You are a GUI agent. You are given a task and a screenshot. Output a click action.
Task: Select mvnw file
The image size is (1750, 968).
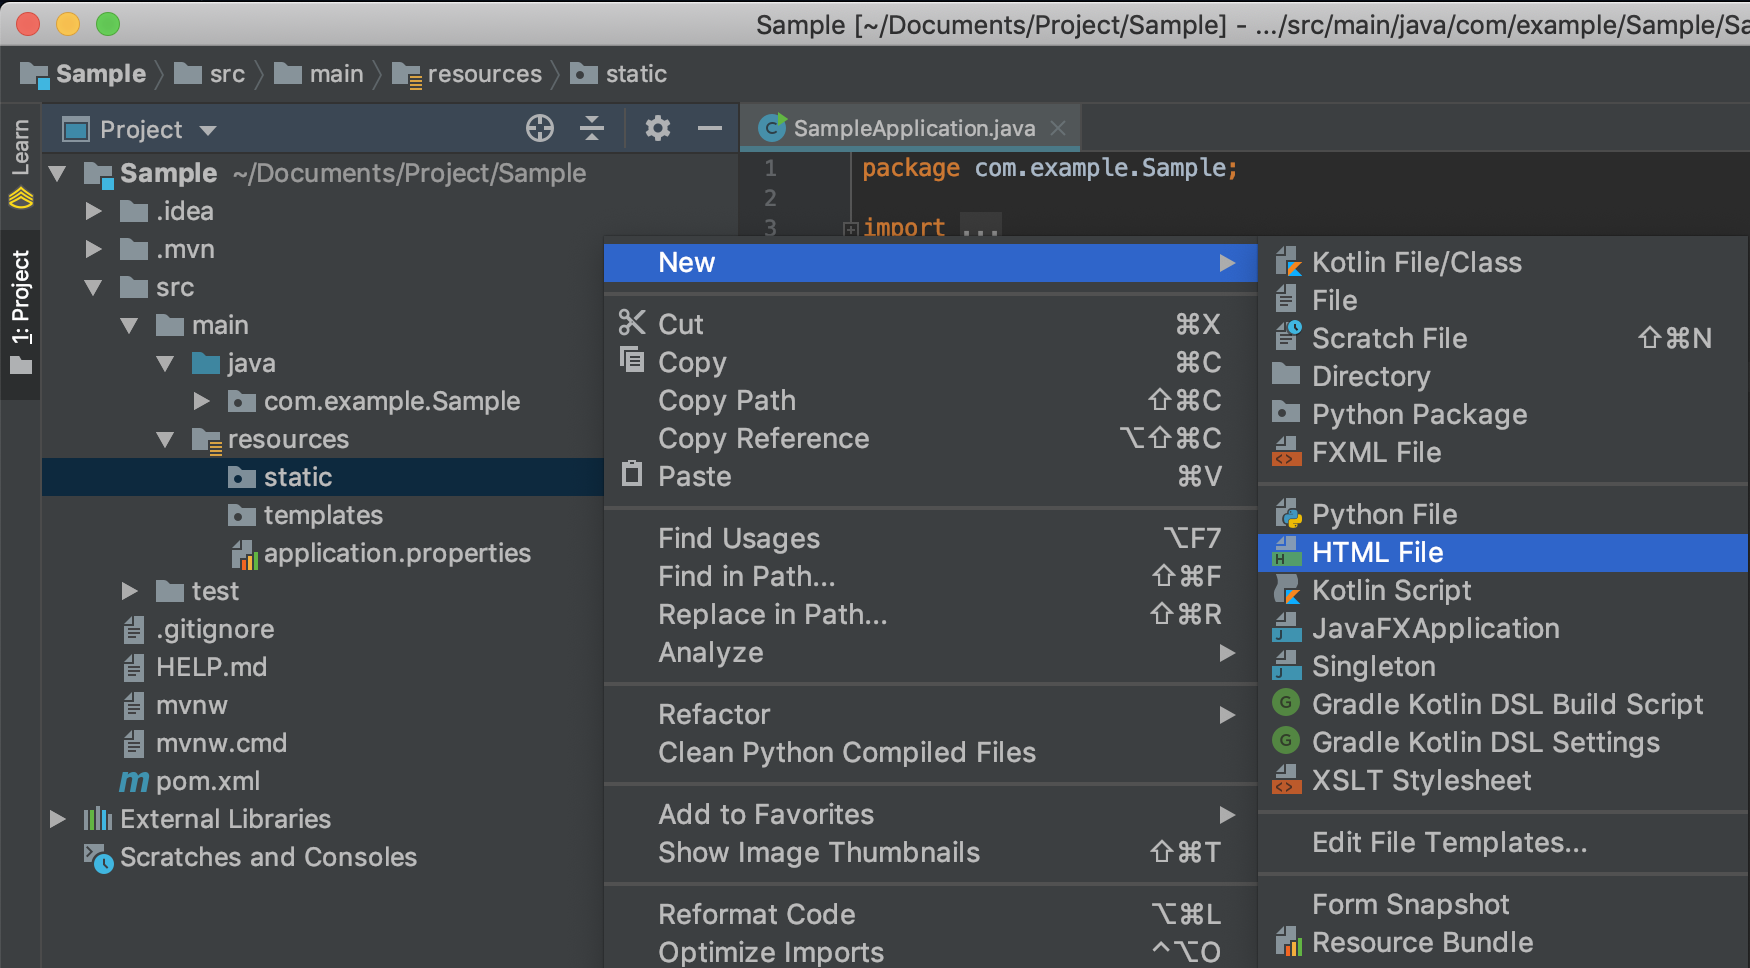pyautogui.click(x=191, y=705)
